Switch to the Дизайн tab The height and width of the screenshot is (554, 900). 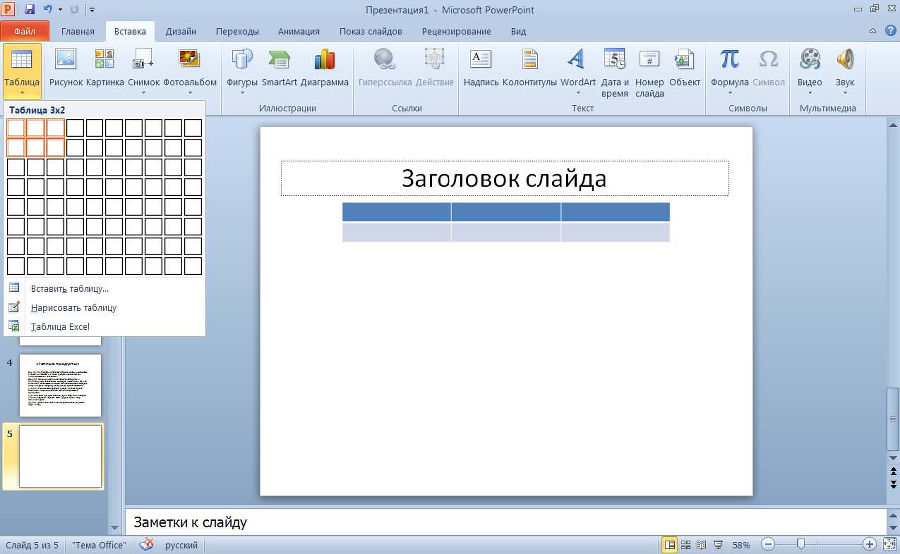pyautogui.click(x=181, y=31)
